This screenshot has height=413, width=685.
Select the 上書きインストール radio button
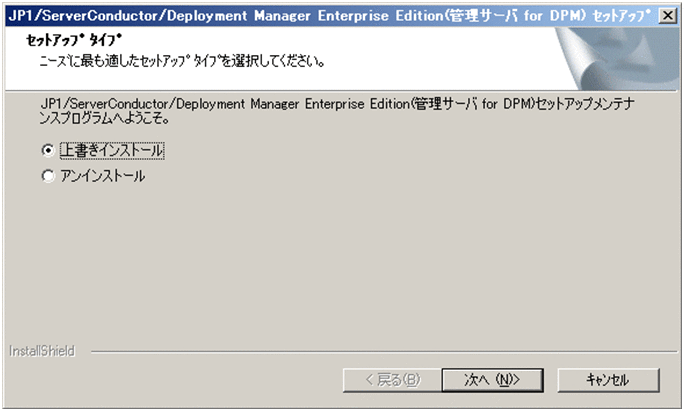(47, 150)
